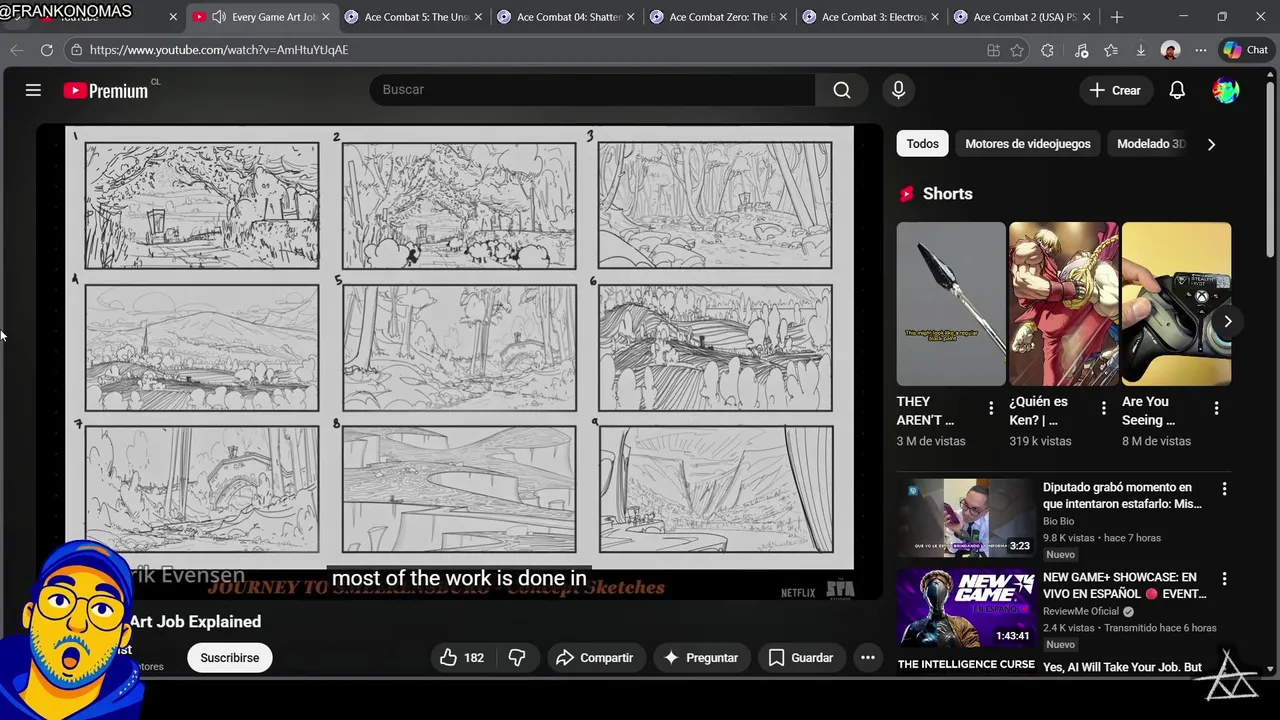This screenshot has width=1280, height=720.
Task: Select Modelado 3D filter chip
Action: click(x=1150, y=144)
